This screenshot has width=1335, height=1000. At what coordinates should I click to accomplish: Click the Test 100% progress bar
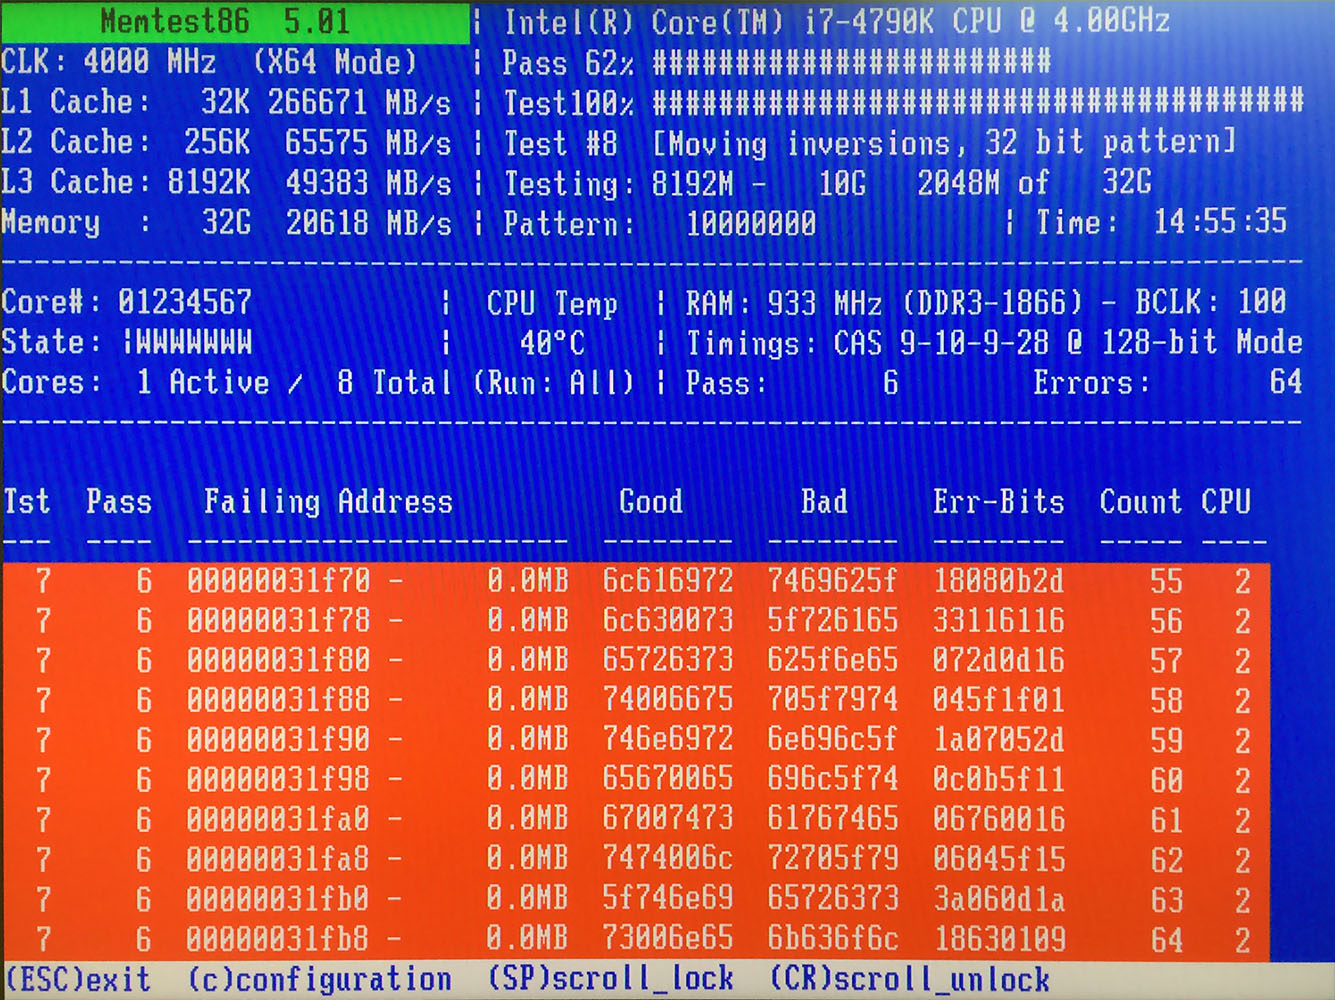click(x=978, y=102)
